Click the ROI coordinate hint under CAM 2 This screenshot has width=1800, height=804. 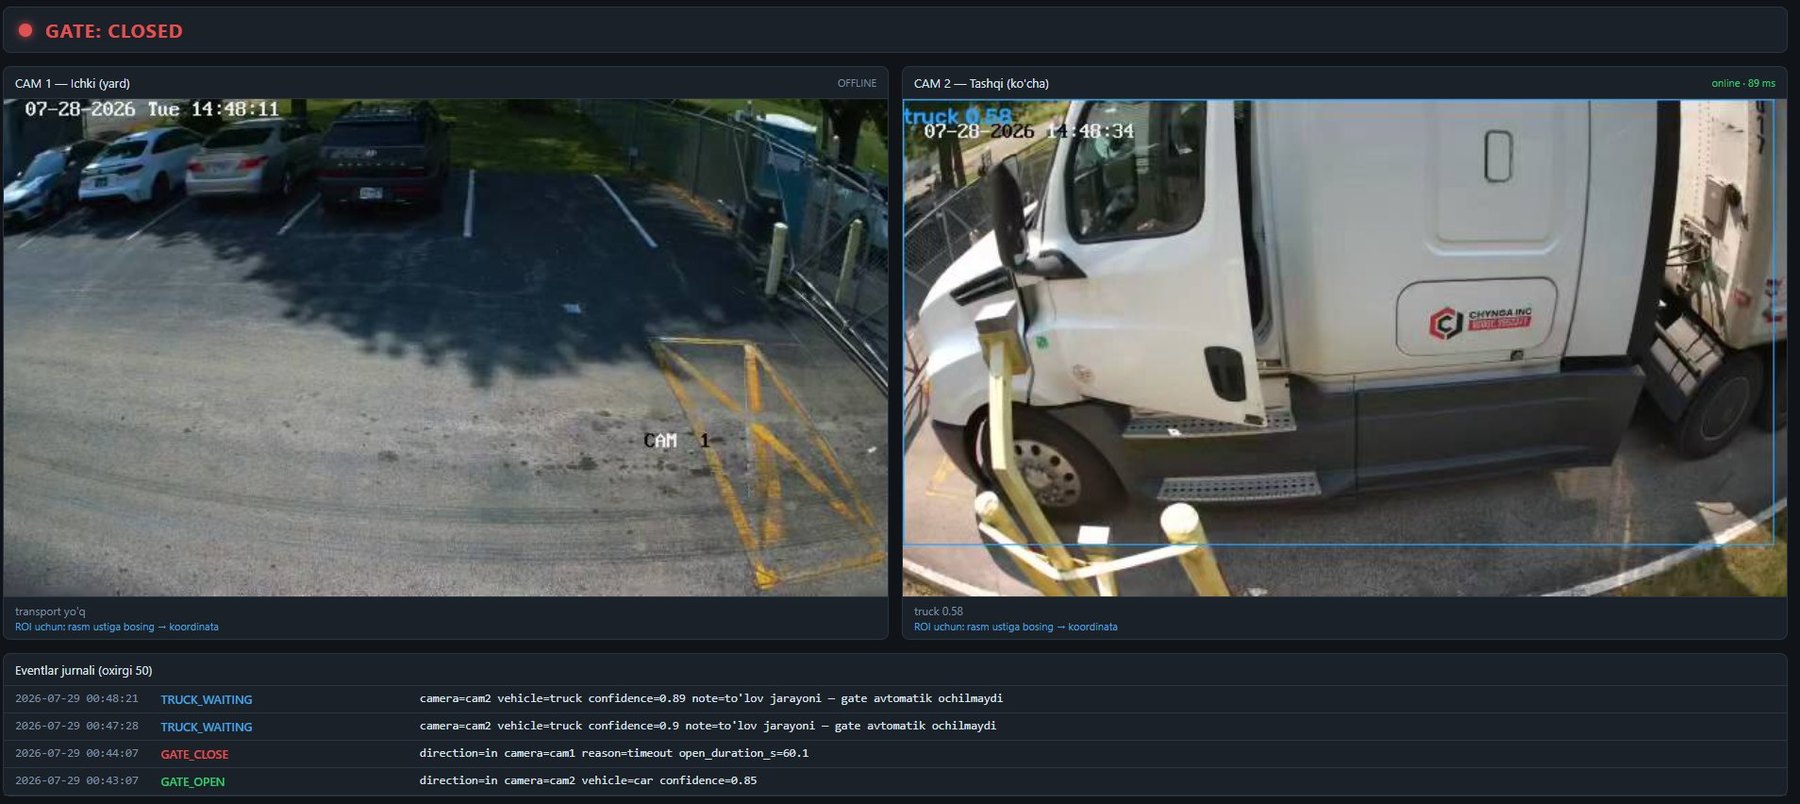pyautogui.click(x=1015, y=627)
